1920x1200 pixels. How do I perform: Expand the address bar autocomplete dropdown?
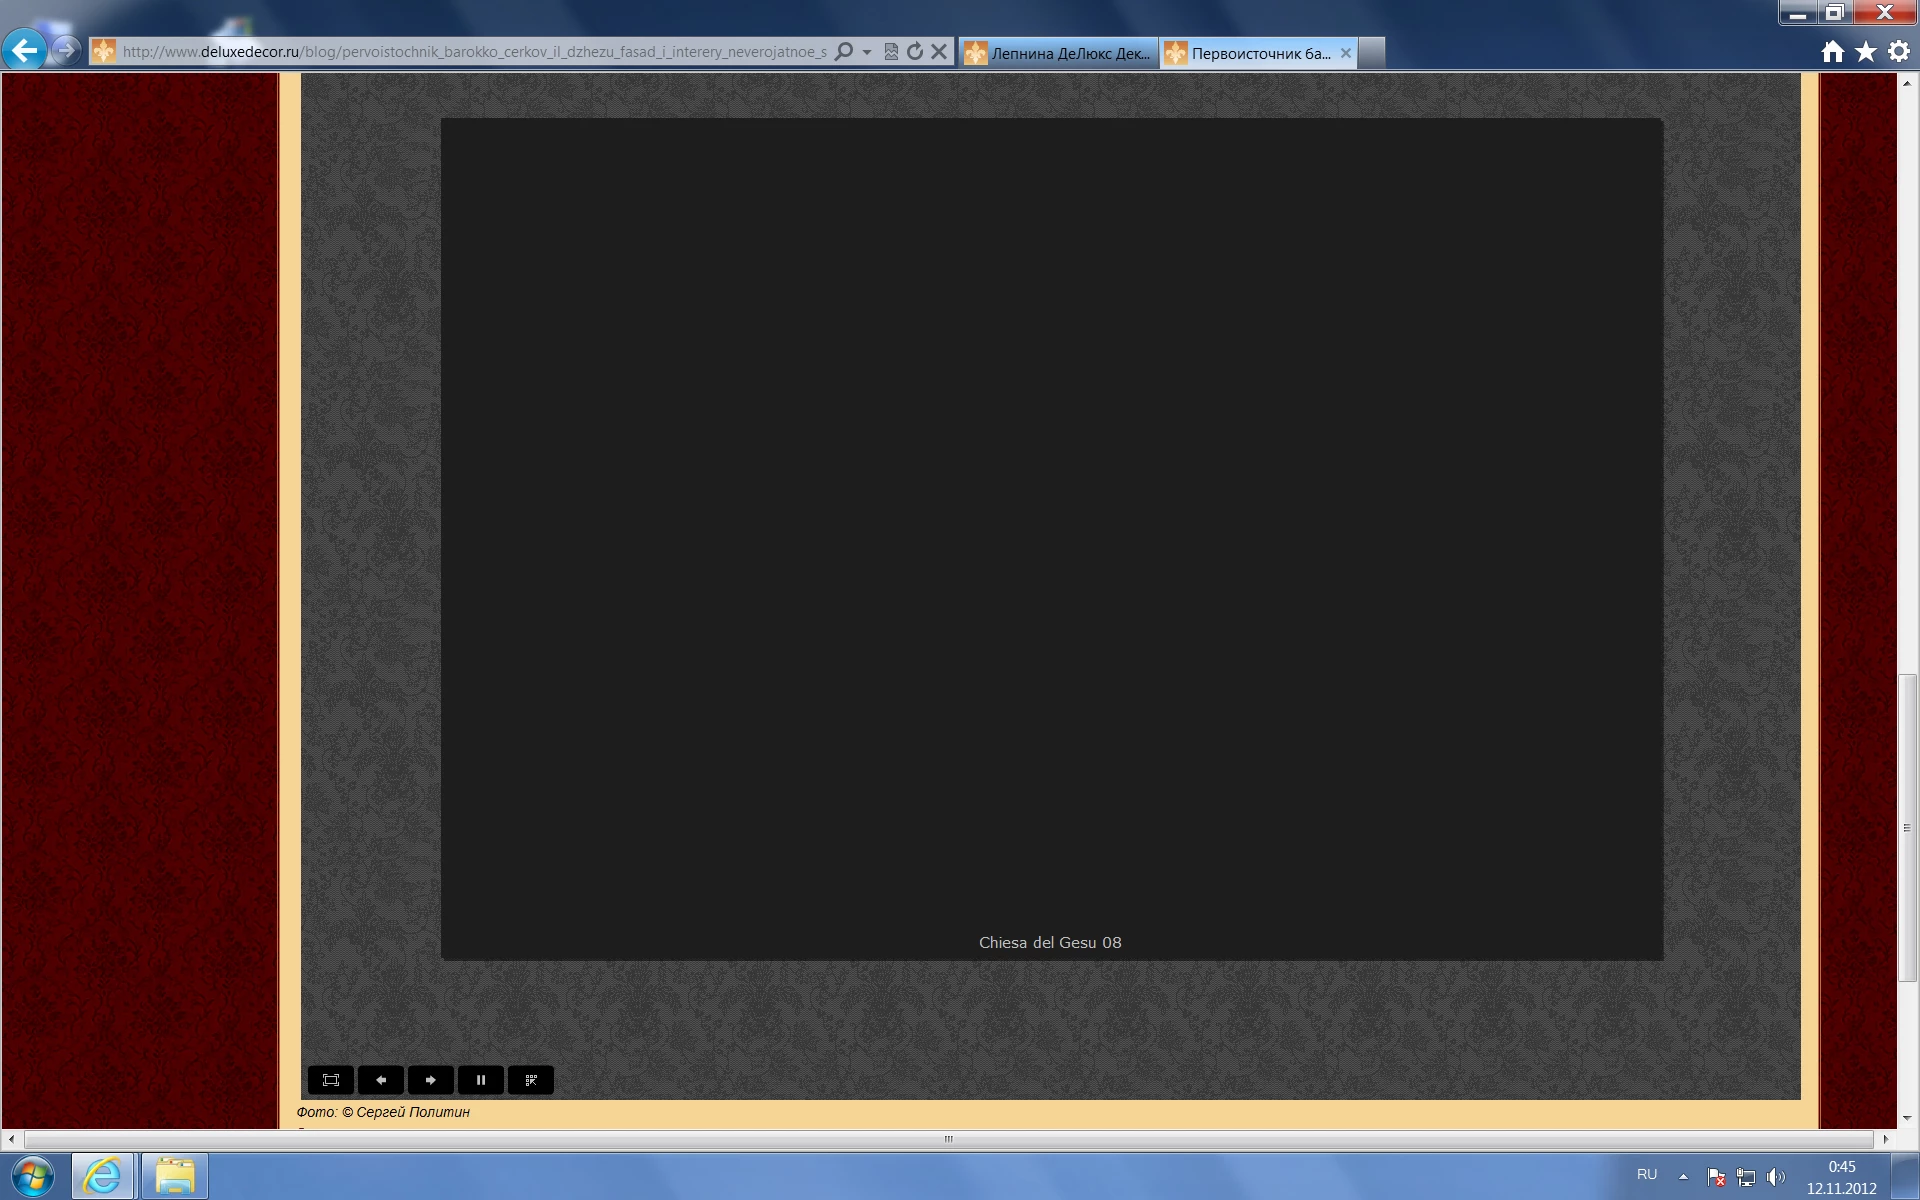point(867,52)
